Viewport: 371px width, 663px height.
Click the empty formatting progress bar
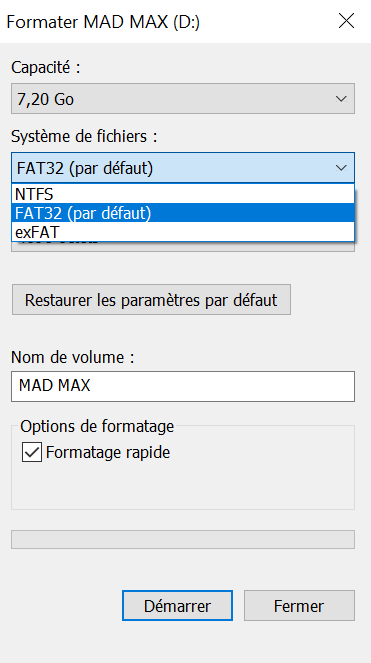pyautogui.click(x=183, y=540)
